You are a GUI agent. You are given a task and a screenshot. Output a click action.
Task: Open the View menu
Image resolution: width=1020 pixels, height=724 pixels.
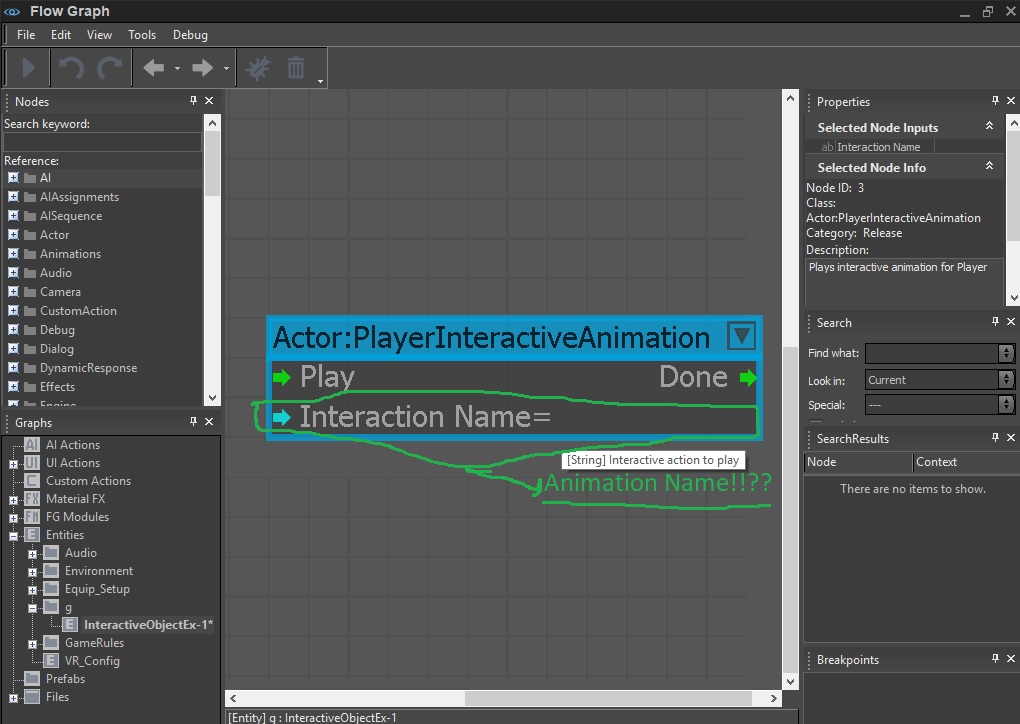coord(99,34)
